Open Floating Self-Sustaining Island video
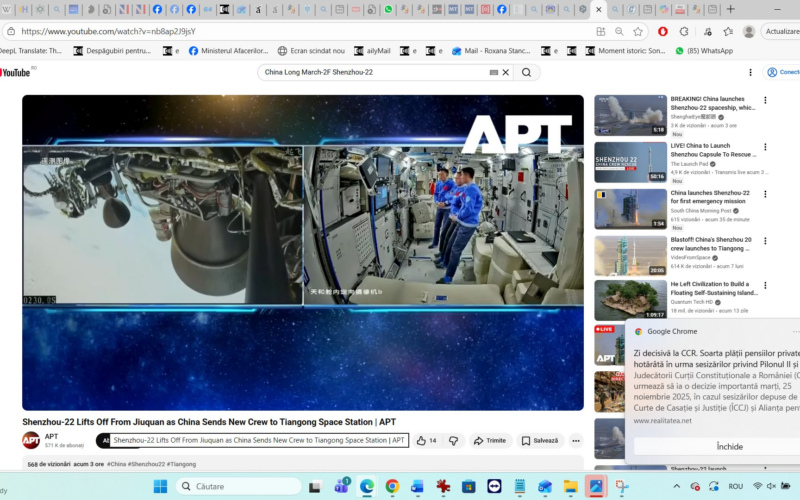This screenshot has height=500, width=800. 630,300
